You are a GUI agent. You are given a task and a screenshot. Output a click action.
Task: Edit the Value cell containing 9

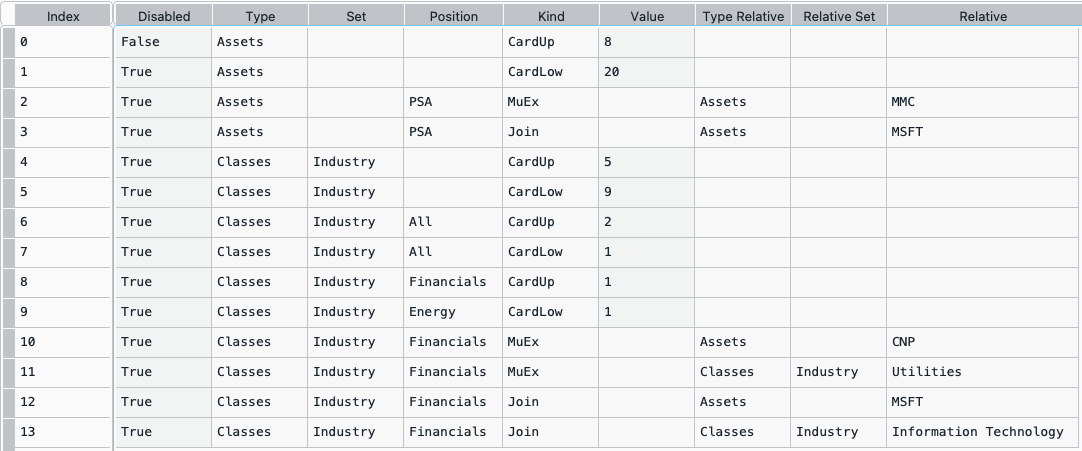[647, 192]
